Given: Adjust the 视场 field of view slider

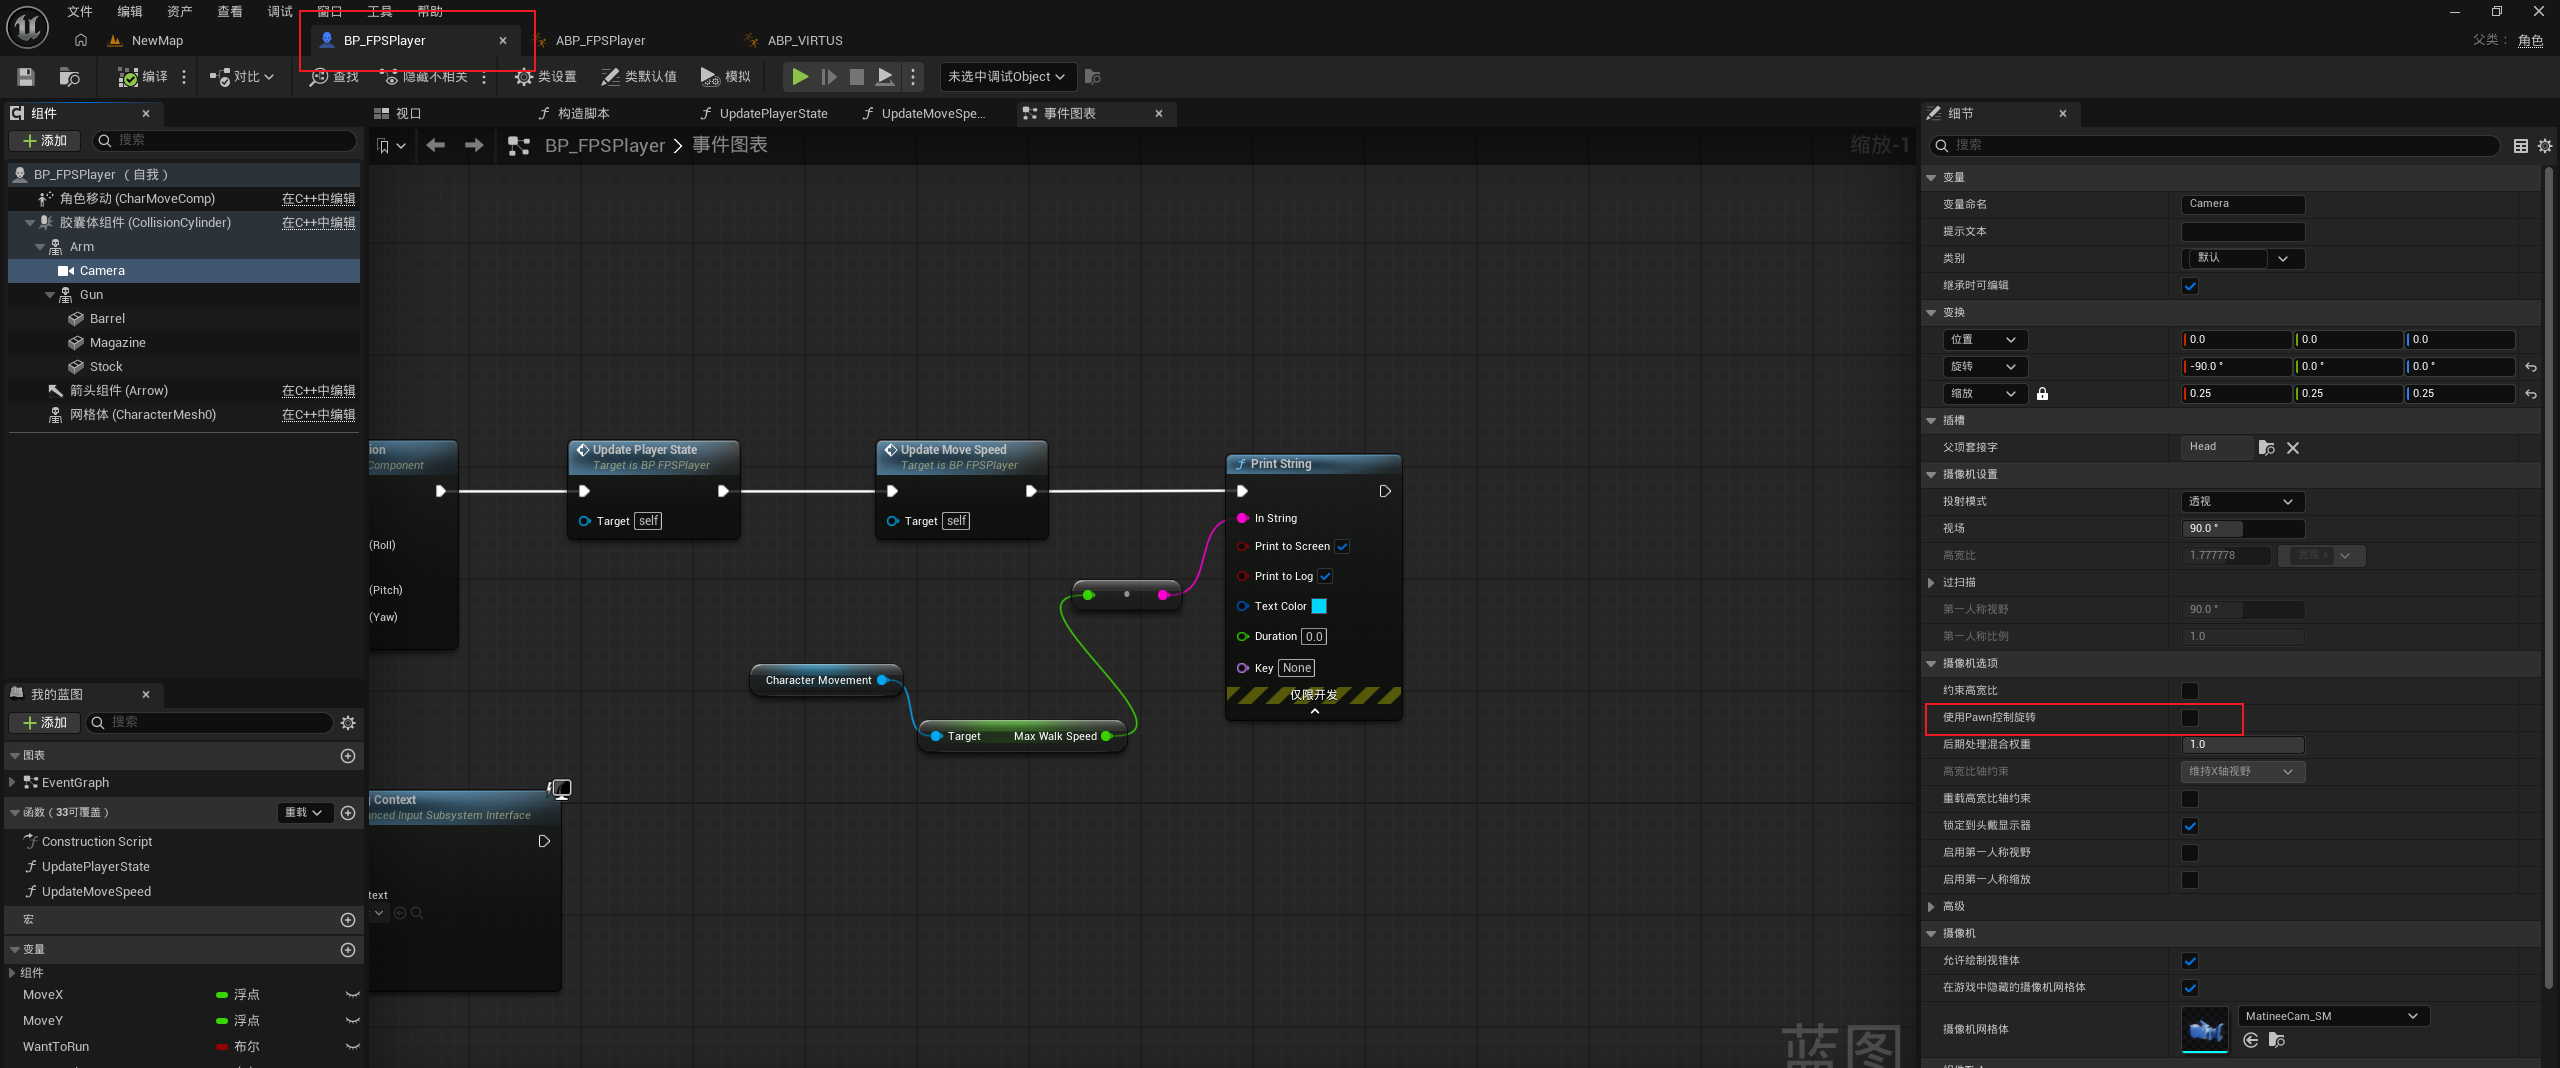Looking at the screenshot, I should (x=2243, y=529).
